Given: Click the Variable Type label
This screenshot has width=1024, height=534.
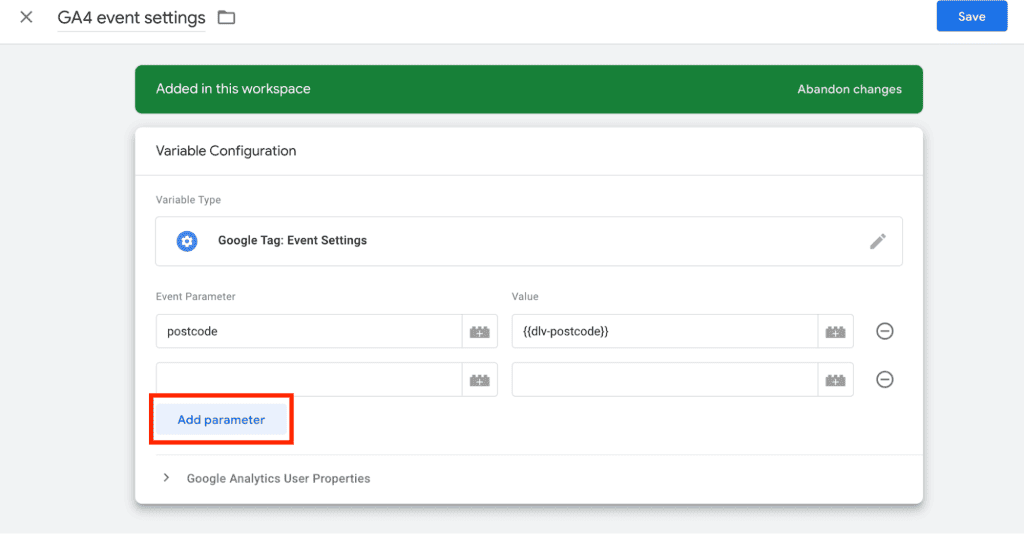Looking at the screenshot, I should [x=188, y=200].
